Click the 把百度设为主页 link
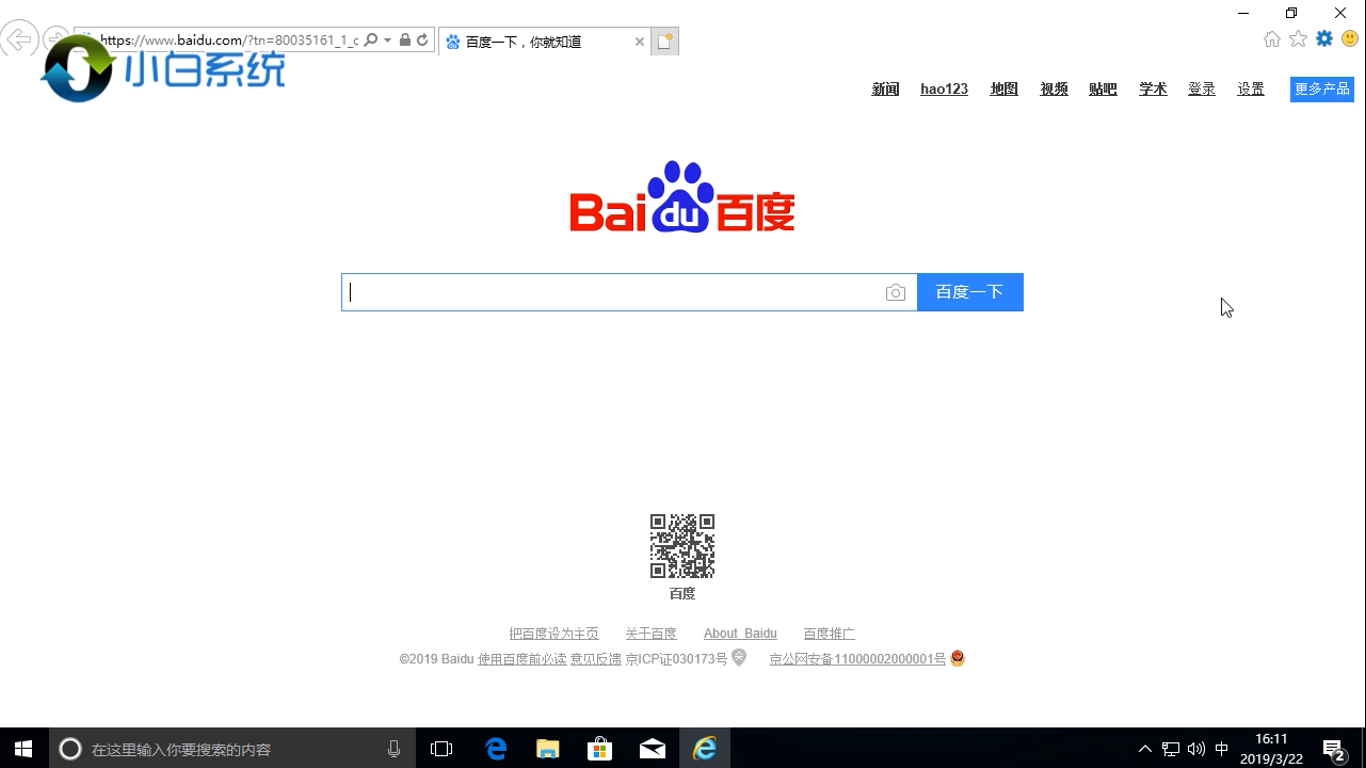 554,633
